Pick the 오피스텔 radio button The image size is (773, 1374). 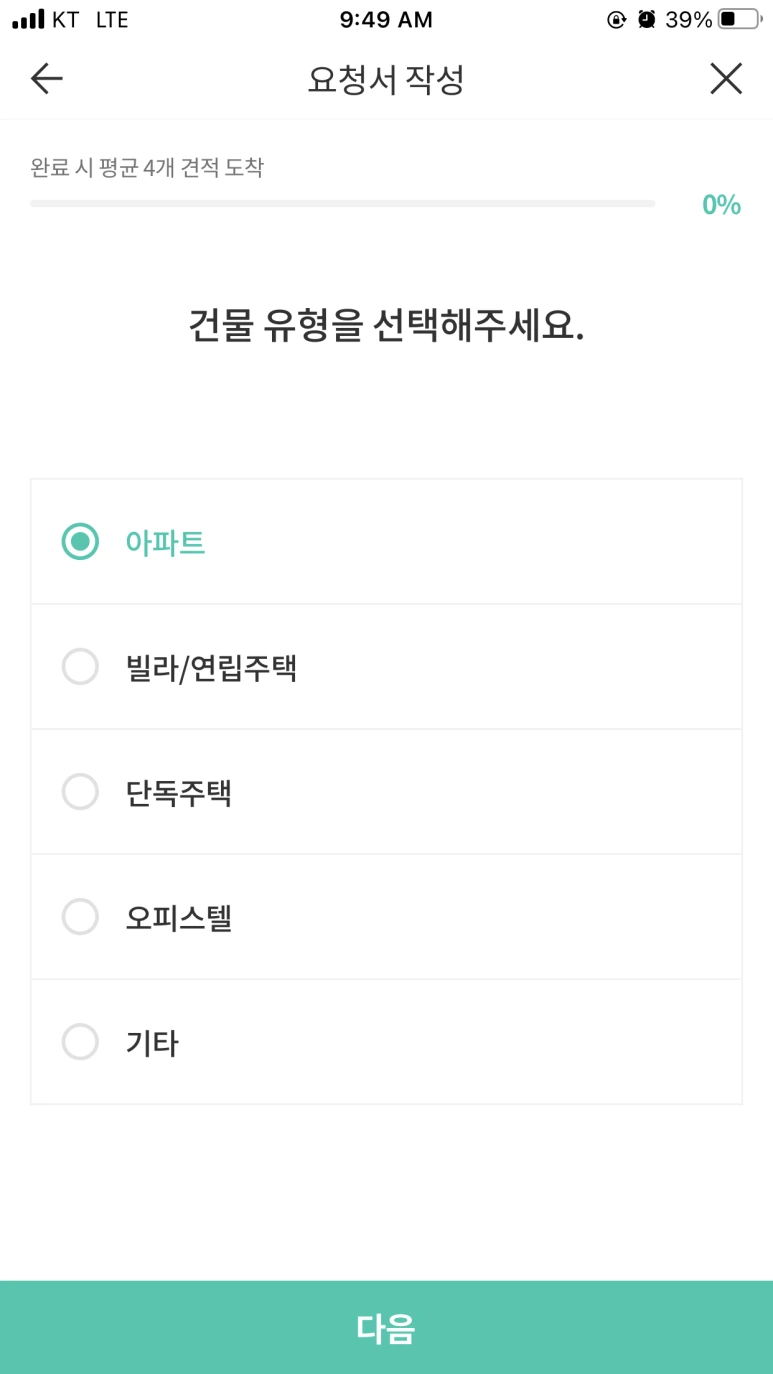coord(80,917)
